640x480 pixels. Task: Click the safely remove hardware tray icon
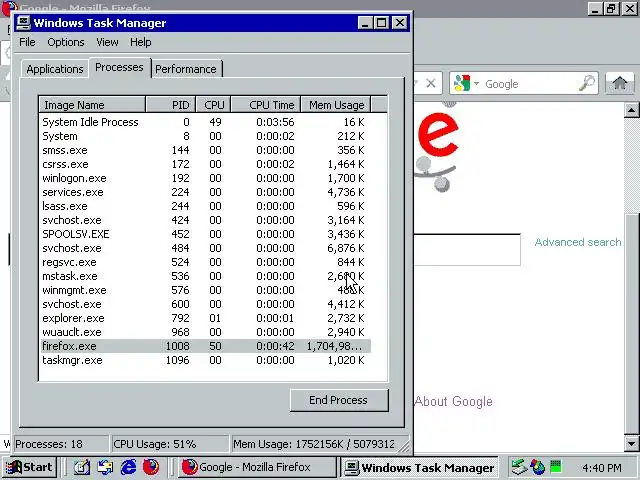pyautogui.click(x=519, y=467)
